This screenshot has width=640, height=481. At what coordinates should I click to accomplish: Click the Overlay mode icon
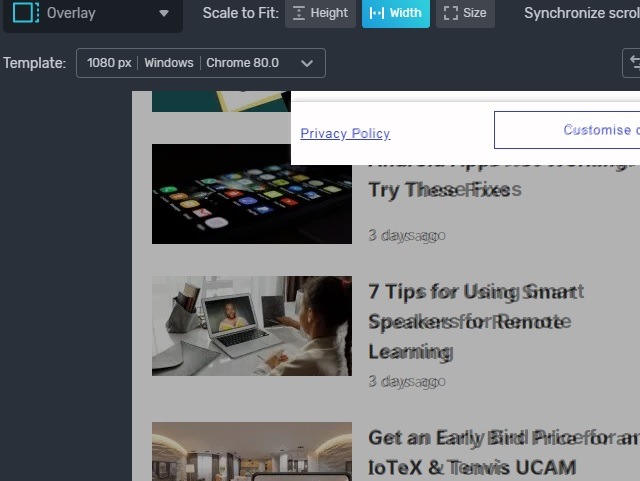coord(26,13)
